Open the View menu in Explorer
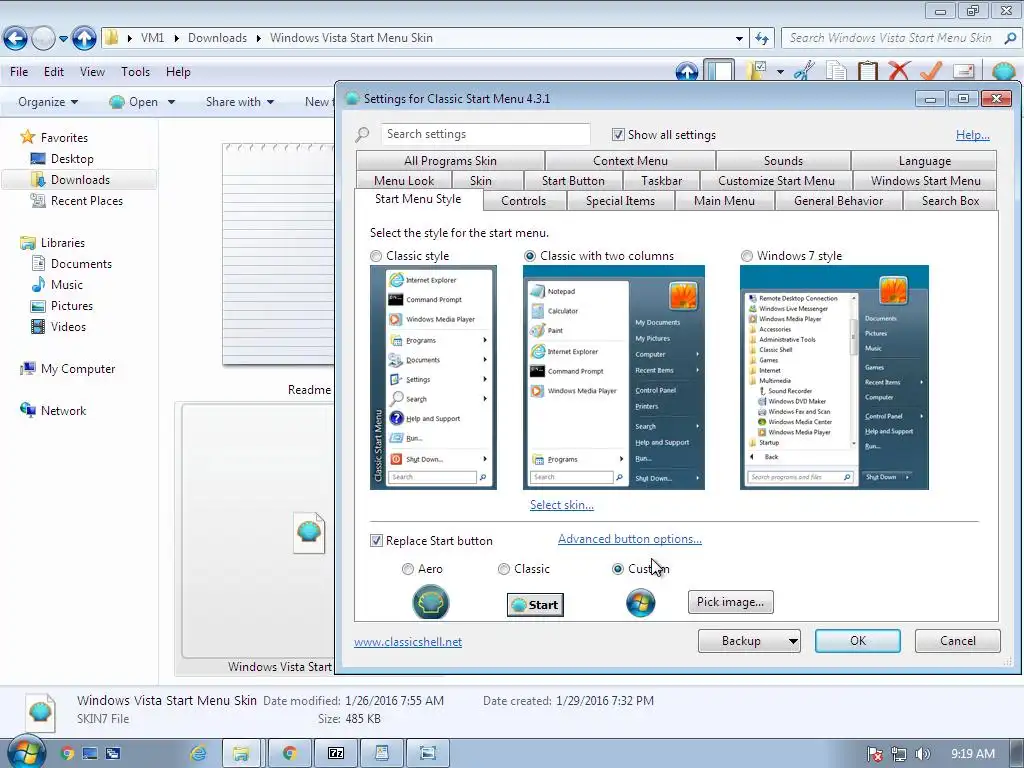Screen dimensions: 1024x768 pyautogui.click(x=92, y=72)
